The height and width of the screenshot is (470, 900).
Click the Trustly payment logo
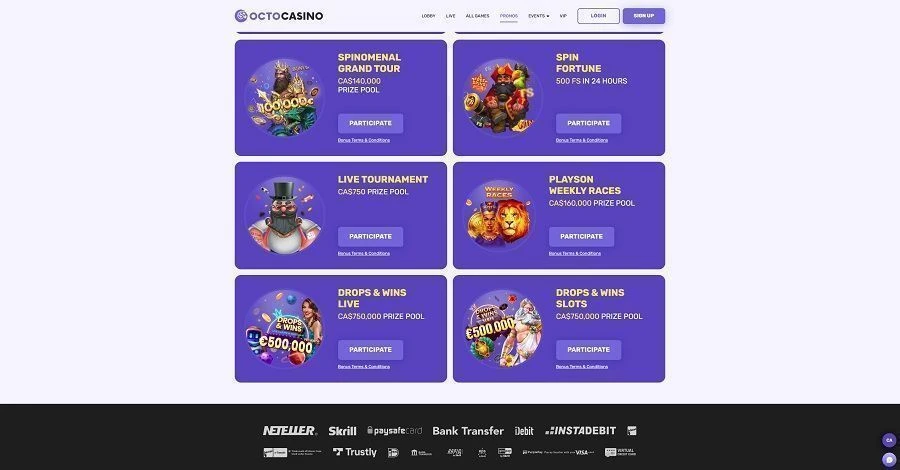point(355,452)
